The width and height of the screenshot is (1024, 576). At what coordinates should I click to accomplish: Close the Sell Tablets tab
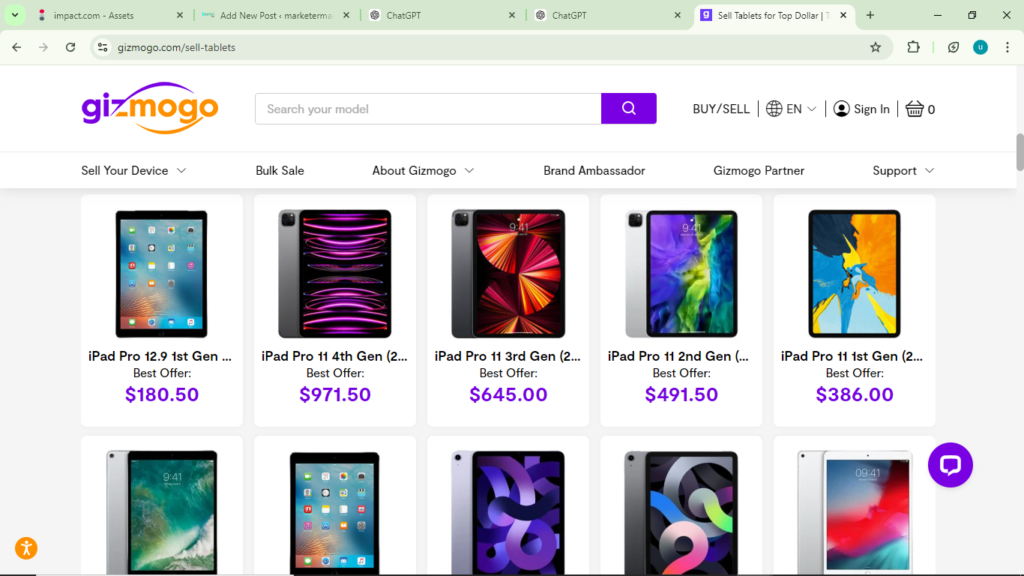click(843, 15)
